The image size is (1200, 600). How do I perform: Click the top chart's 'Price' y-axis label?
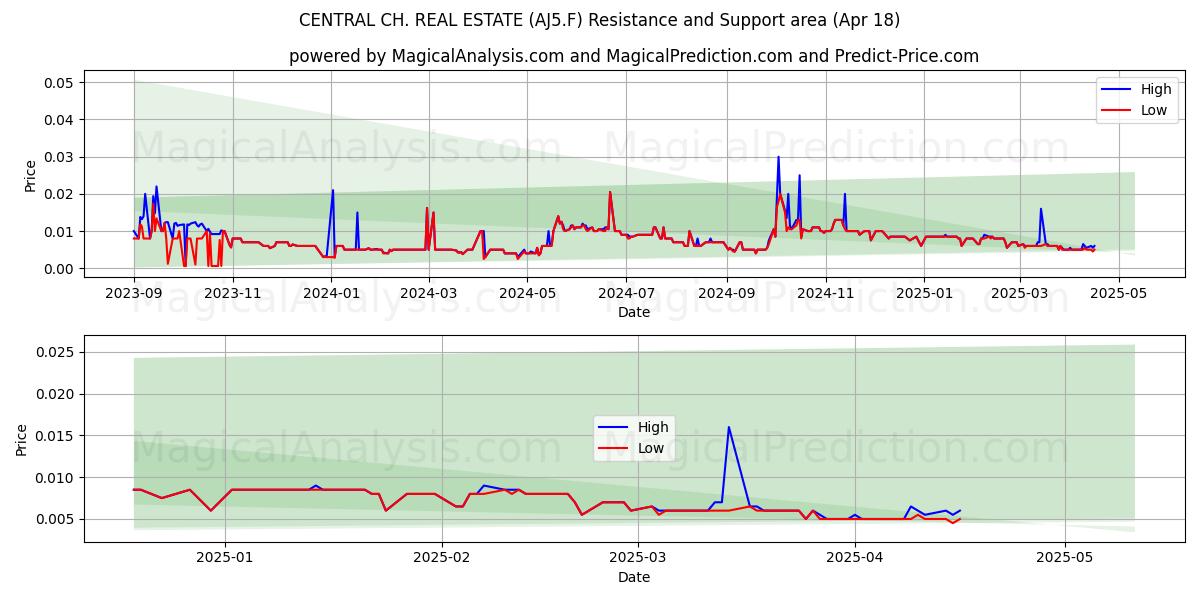pos(30,175)
